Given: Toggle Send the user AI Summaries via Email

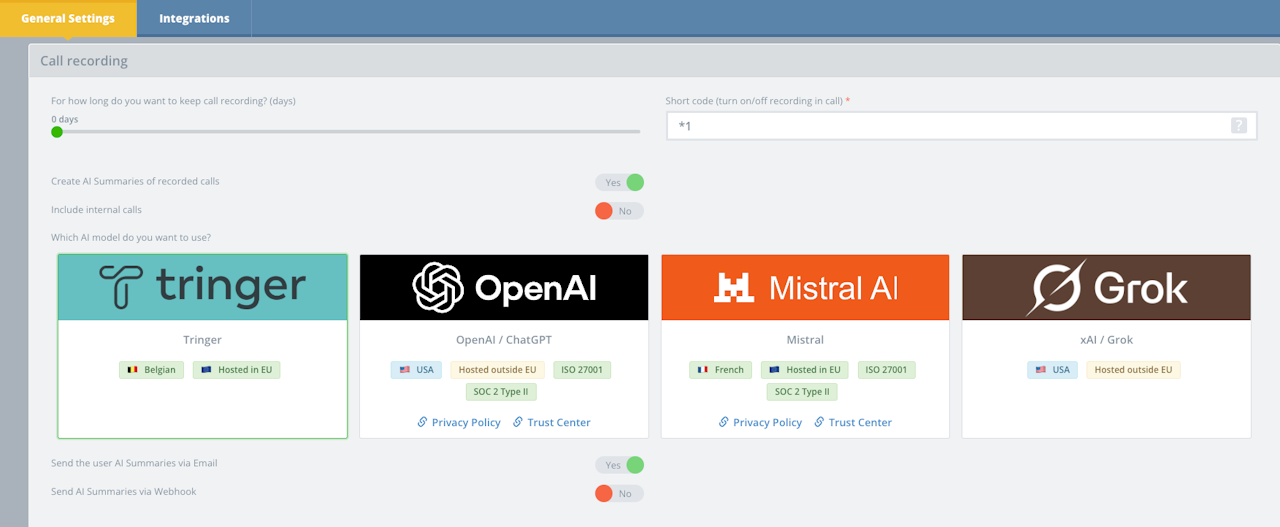Looking at the screenshot, I should click(620, 465).
